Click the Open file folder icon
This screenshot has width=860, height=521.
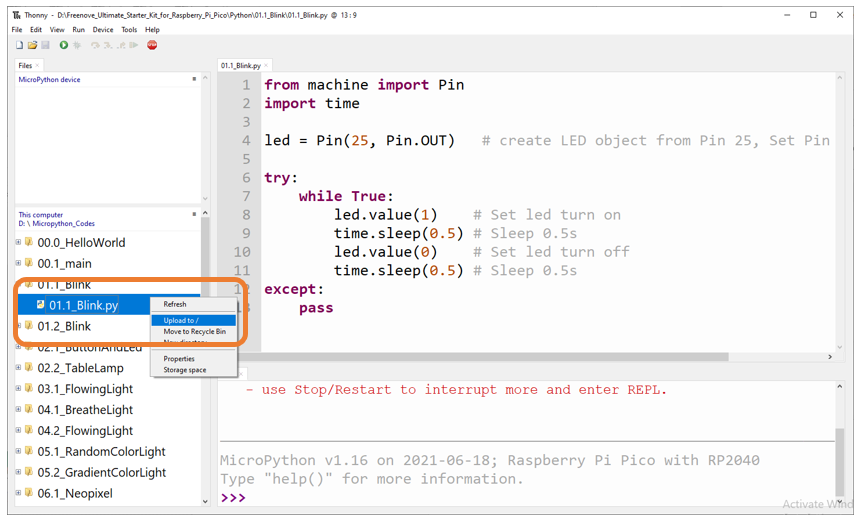coord(32,45)
